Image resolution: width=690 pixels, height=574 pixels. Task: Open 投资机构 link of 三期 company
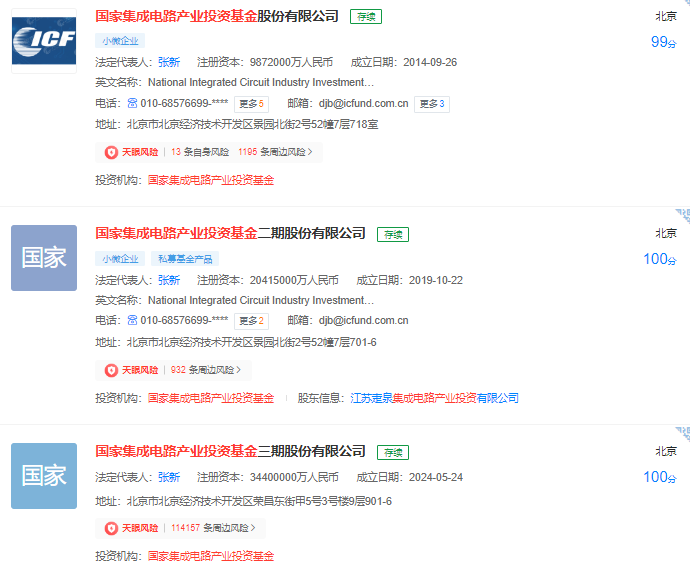pos(211,556)
